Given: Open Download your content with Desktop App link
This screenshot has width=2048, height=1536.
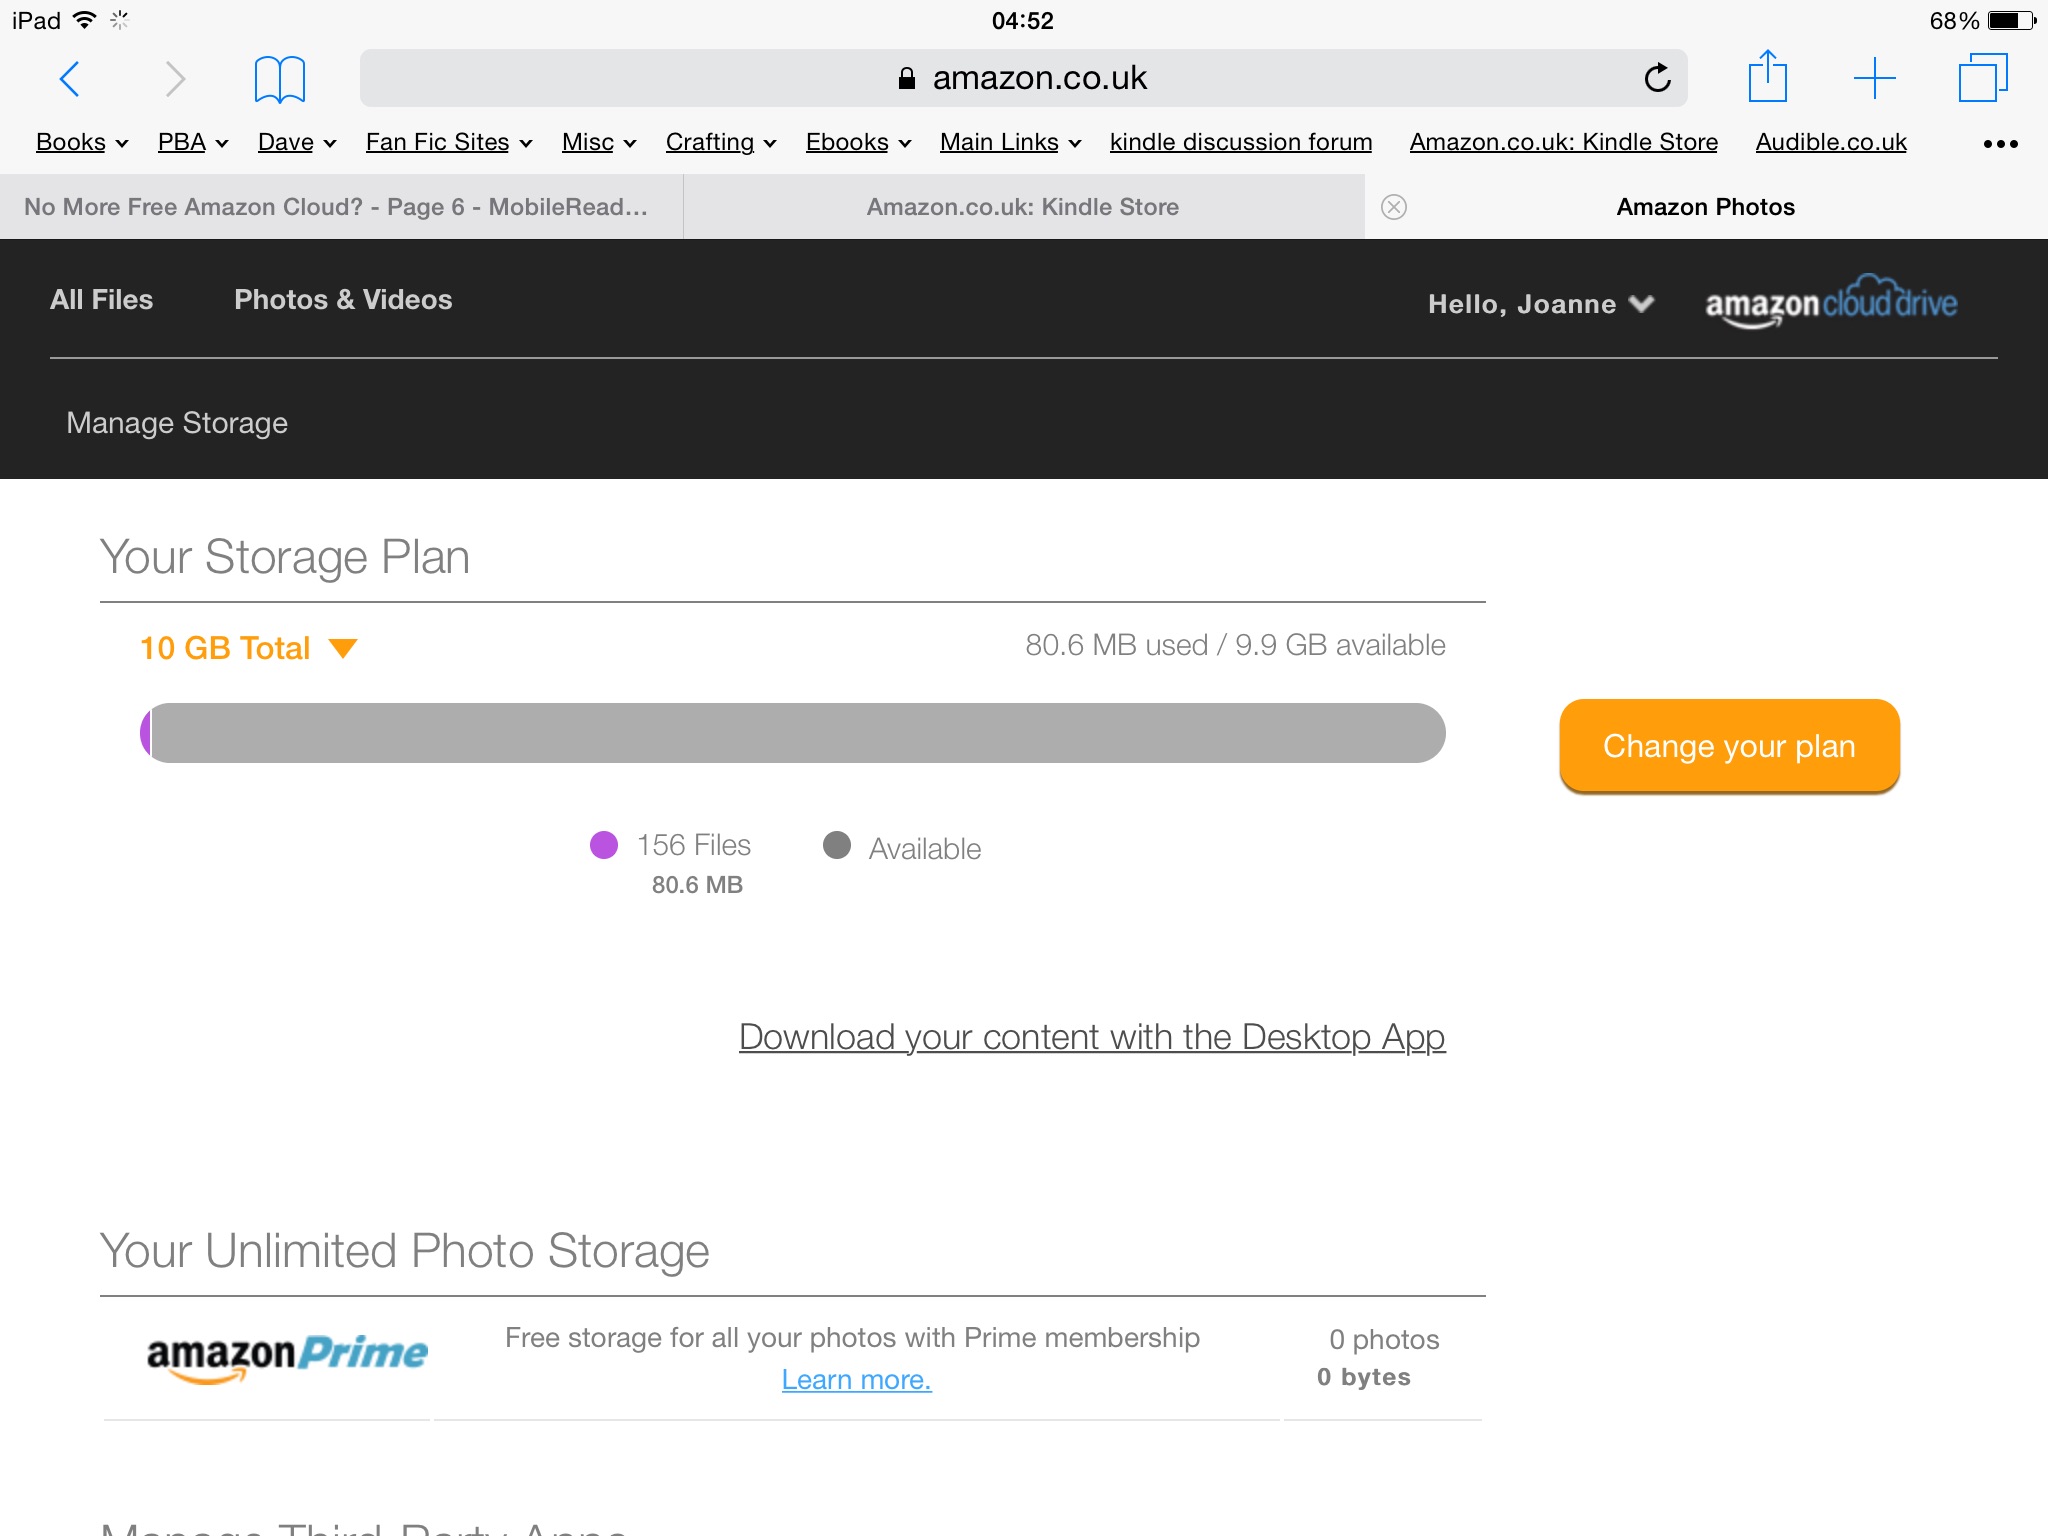Looking at the screenshot, I should pyautogui.click(x=1092, y=1037).
